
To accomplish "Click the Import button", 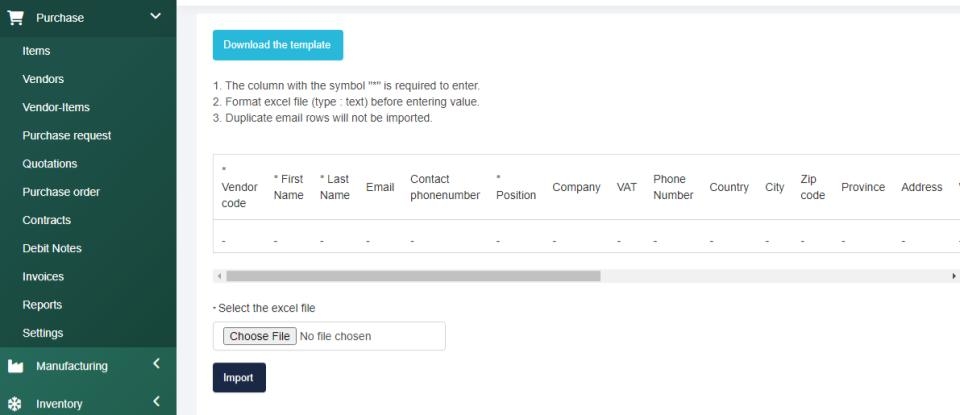I will tap(239, 378).
